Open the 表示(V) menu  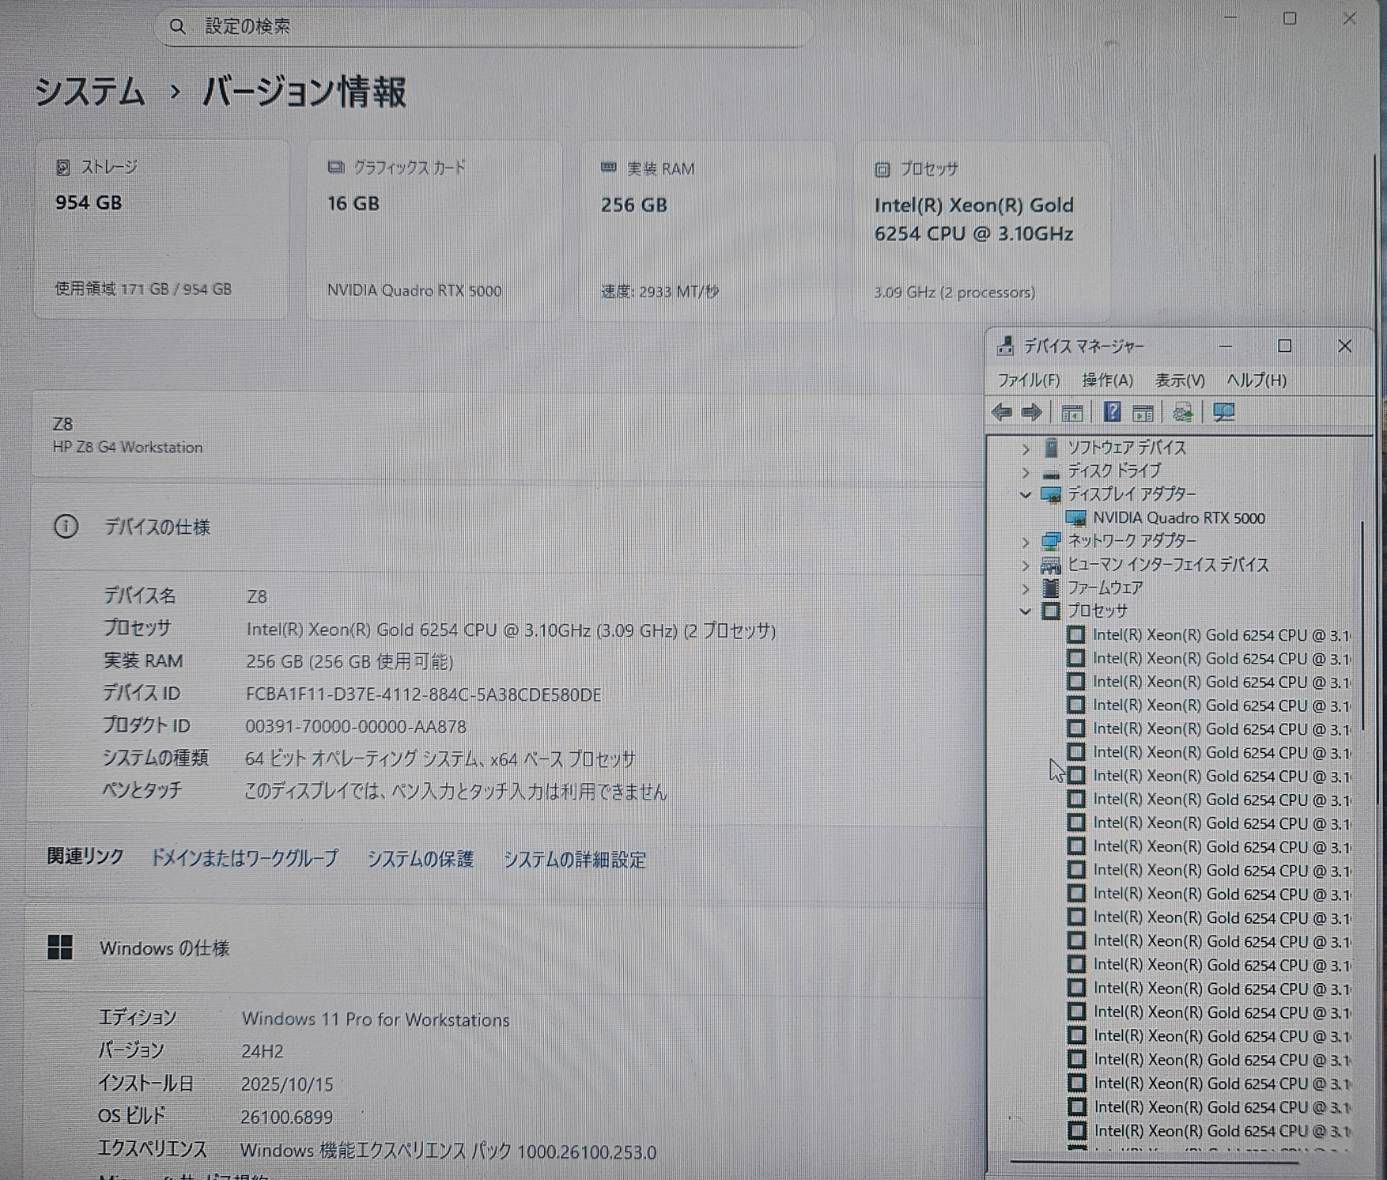click(1179, 380)
